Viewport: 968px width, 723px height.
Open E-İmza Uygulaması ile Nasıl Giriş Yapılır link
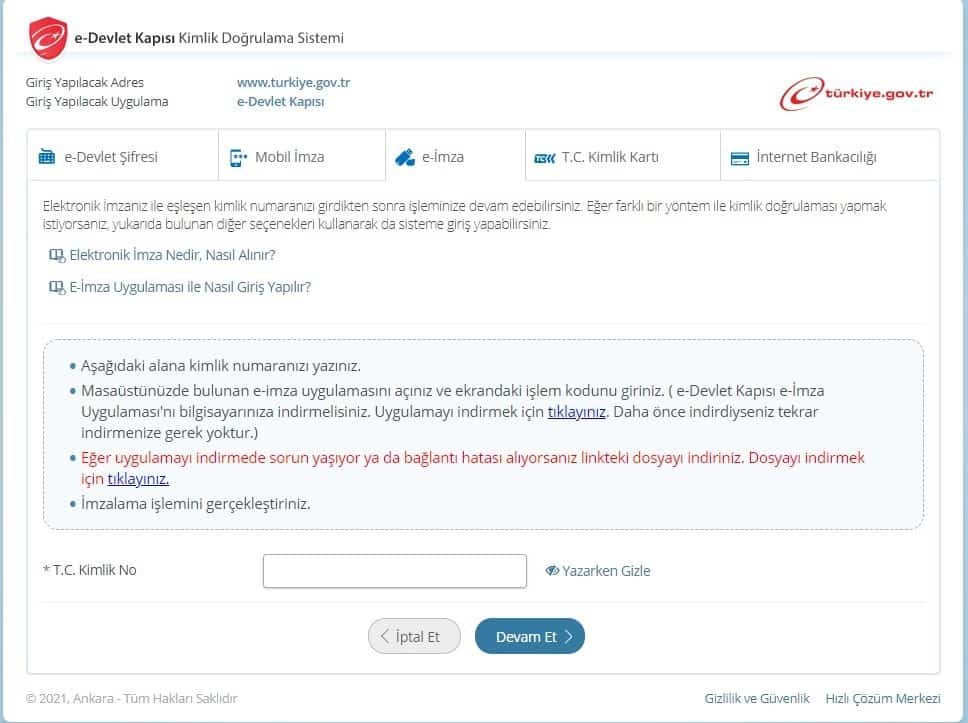(x=190, y=287)
